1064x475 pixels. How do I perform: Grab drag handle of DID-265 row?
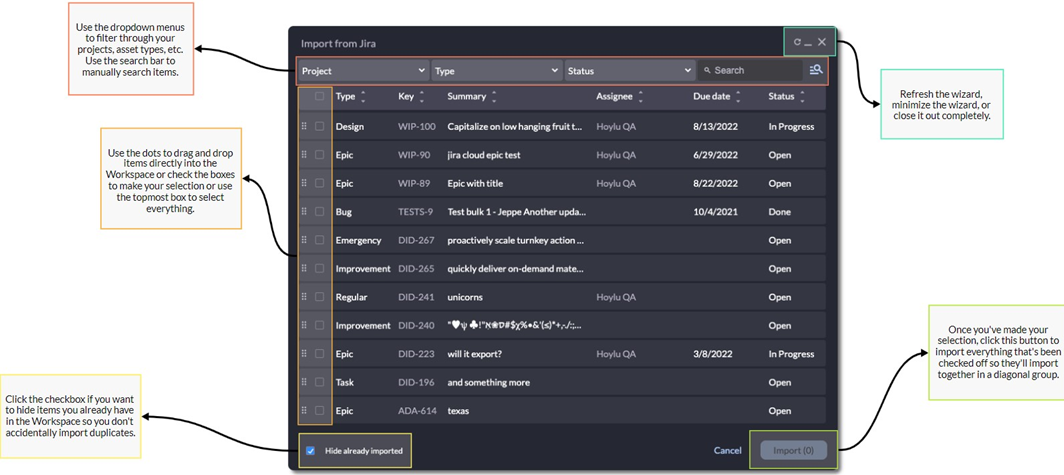pos(304,269)
